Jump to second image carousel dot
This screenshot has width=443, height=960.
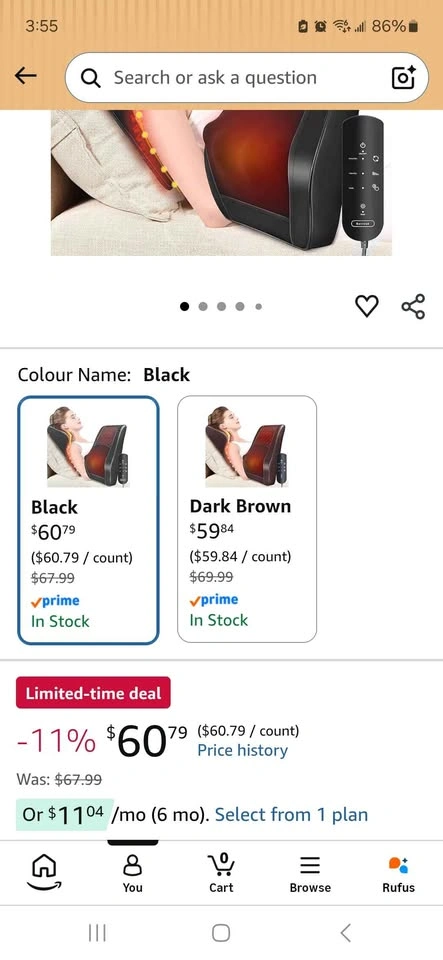[x=203, y=306]
